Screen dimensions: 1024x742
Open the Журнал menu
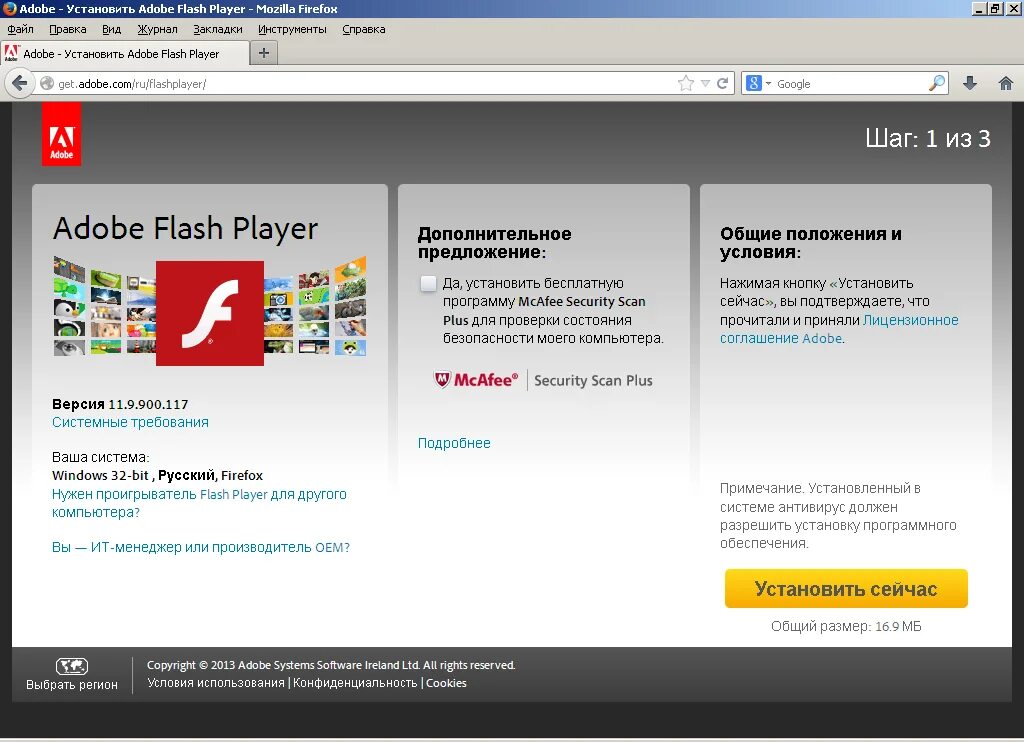tap(157, 29)
